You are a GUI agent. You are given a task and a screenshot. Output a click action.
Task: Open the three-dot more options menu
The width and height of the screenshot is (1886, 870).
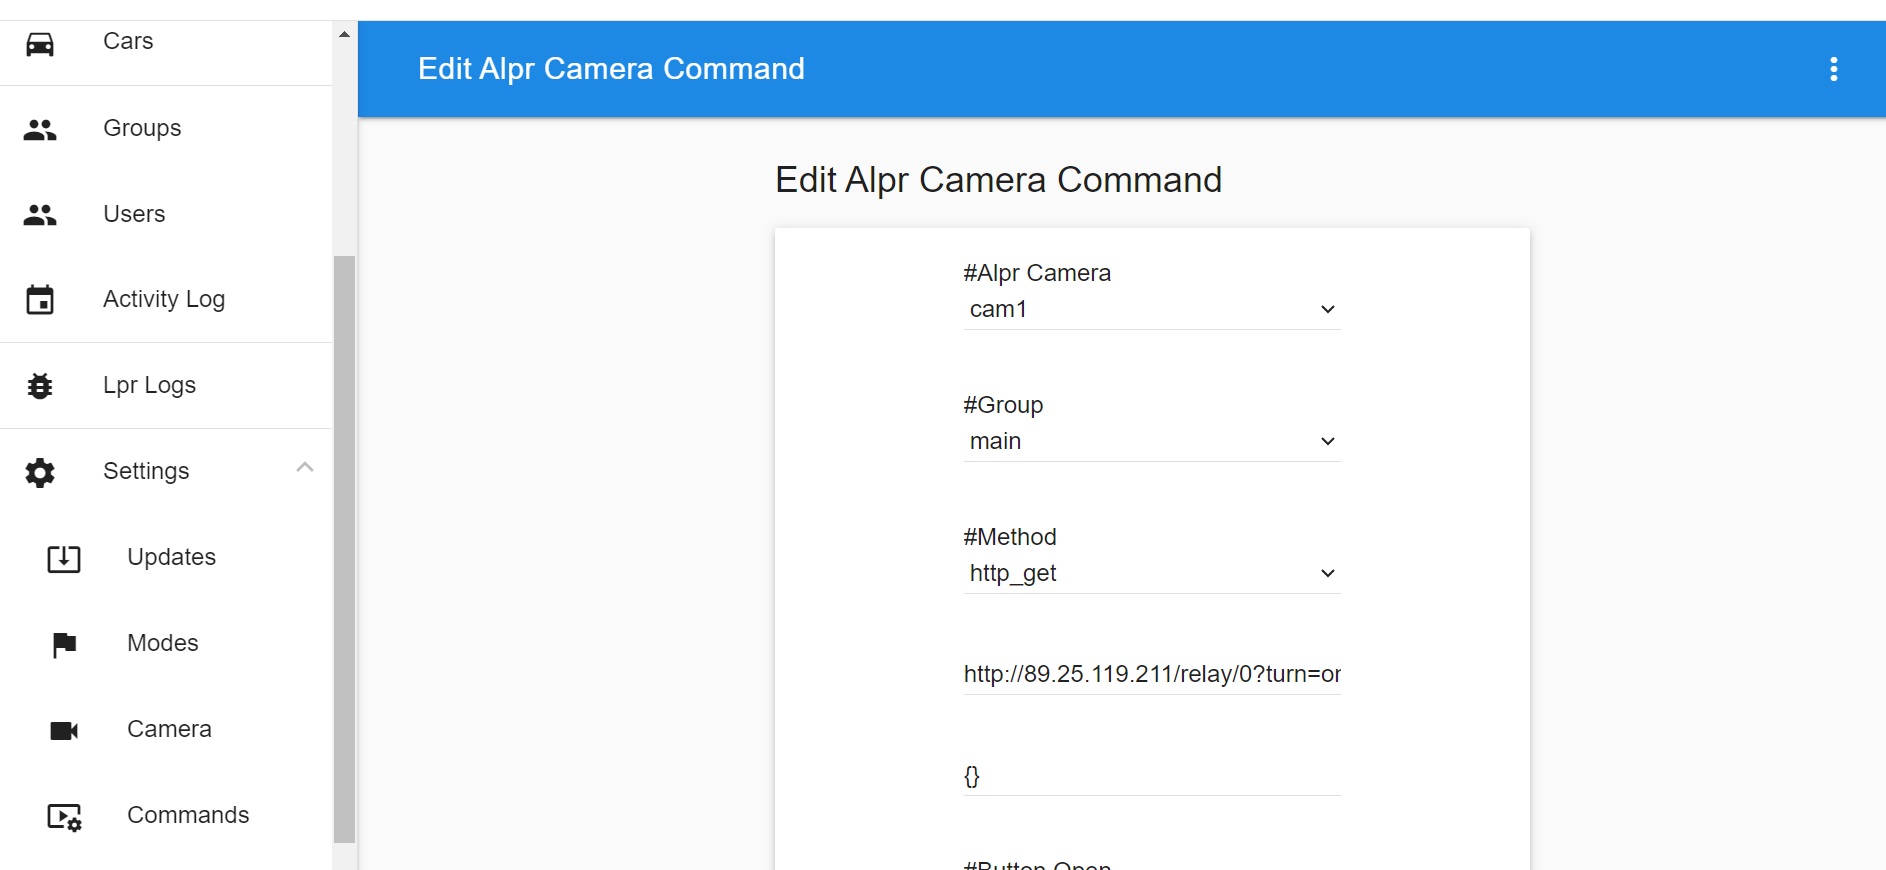[1833, 69]
